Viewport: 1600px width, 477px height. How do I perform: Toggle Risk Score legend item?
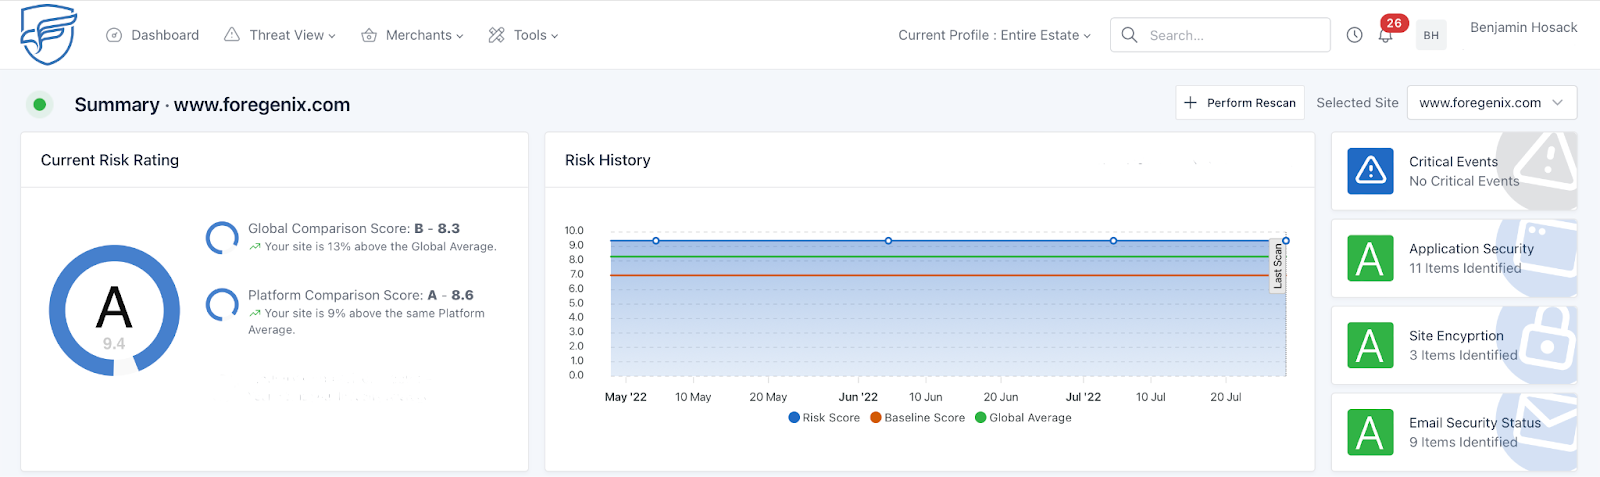(x=824, y=418)
